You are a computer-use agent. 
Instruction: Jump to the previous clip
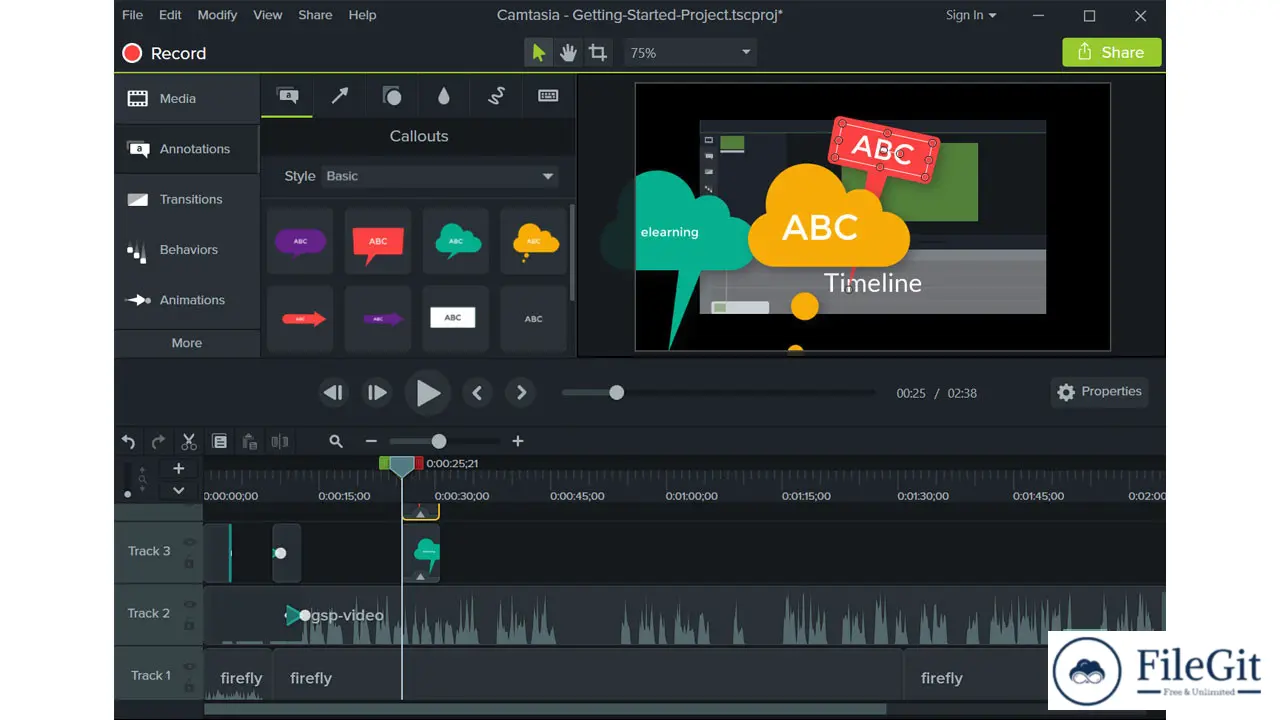(477, 393)
